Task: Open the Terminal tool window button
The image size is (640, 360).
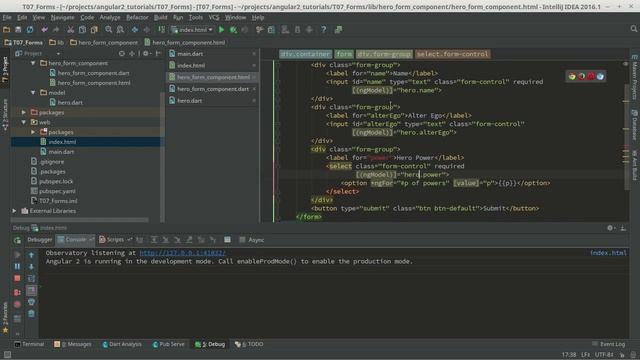Action: pos(29,344)
